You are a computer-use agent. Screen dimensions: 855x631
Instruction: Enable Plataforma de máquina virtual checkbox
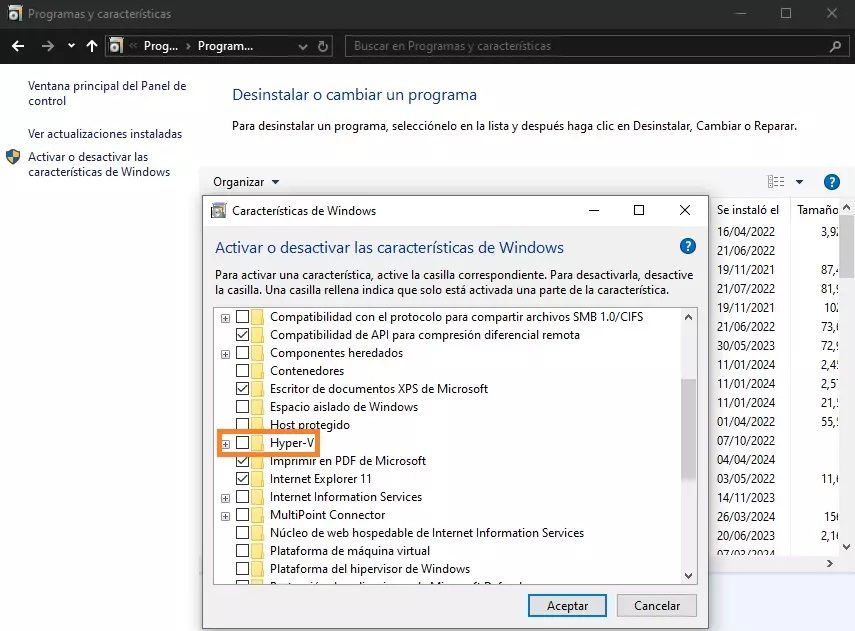click(x=243, y=550)
